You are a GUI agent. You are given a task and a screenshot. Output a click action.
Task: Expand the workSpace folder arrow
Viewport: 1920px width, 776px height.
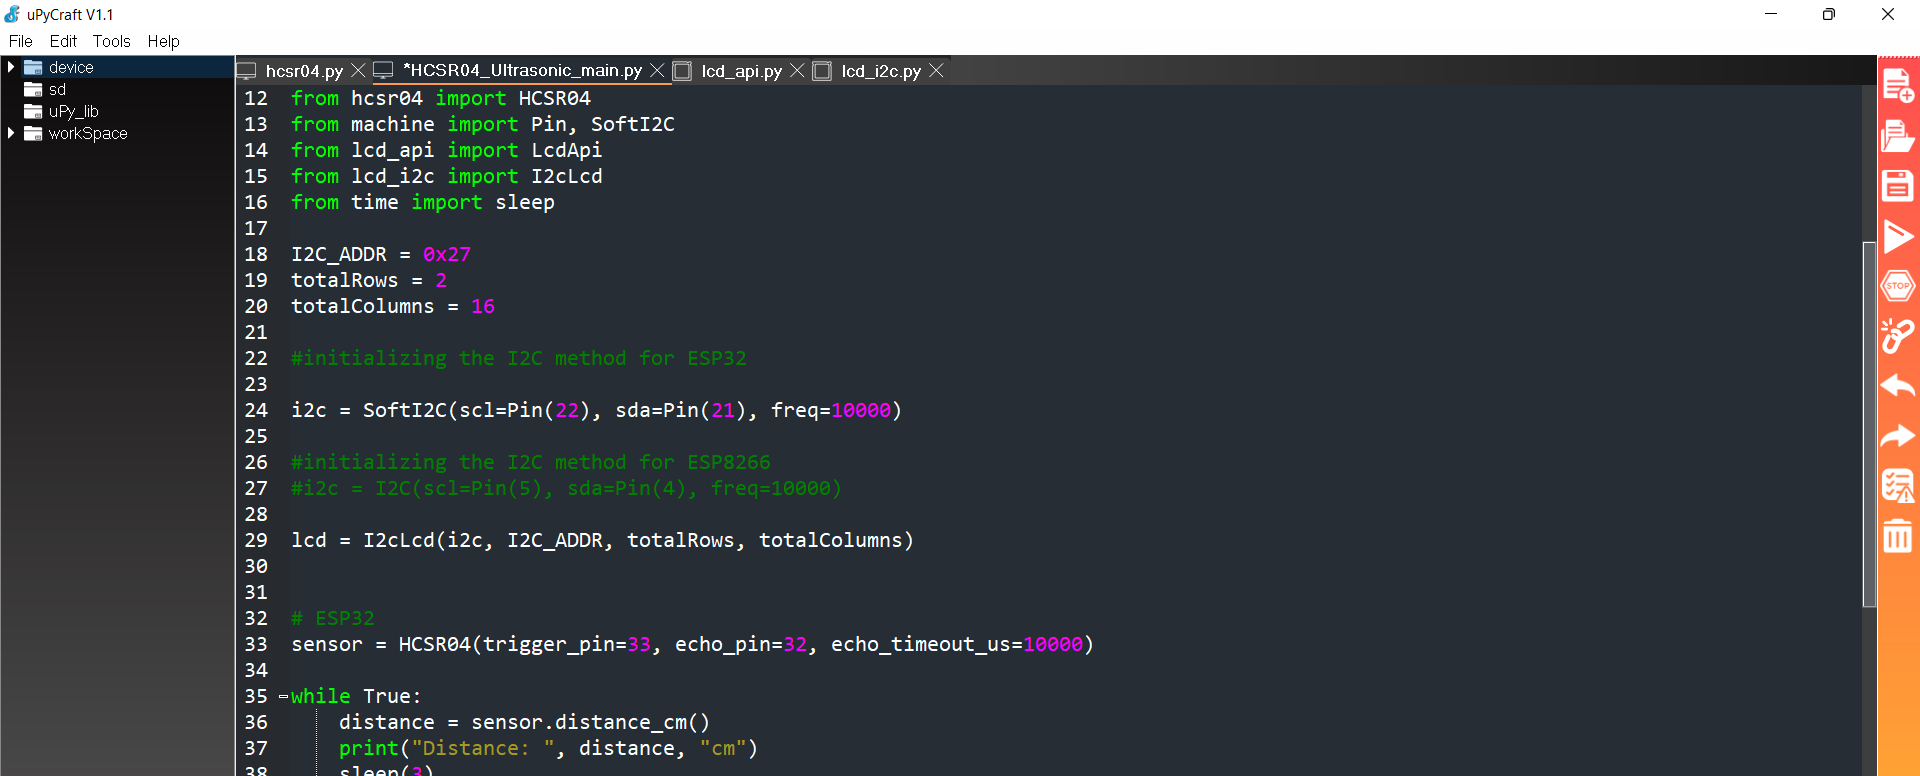coord(11,133)
